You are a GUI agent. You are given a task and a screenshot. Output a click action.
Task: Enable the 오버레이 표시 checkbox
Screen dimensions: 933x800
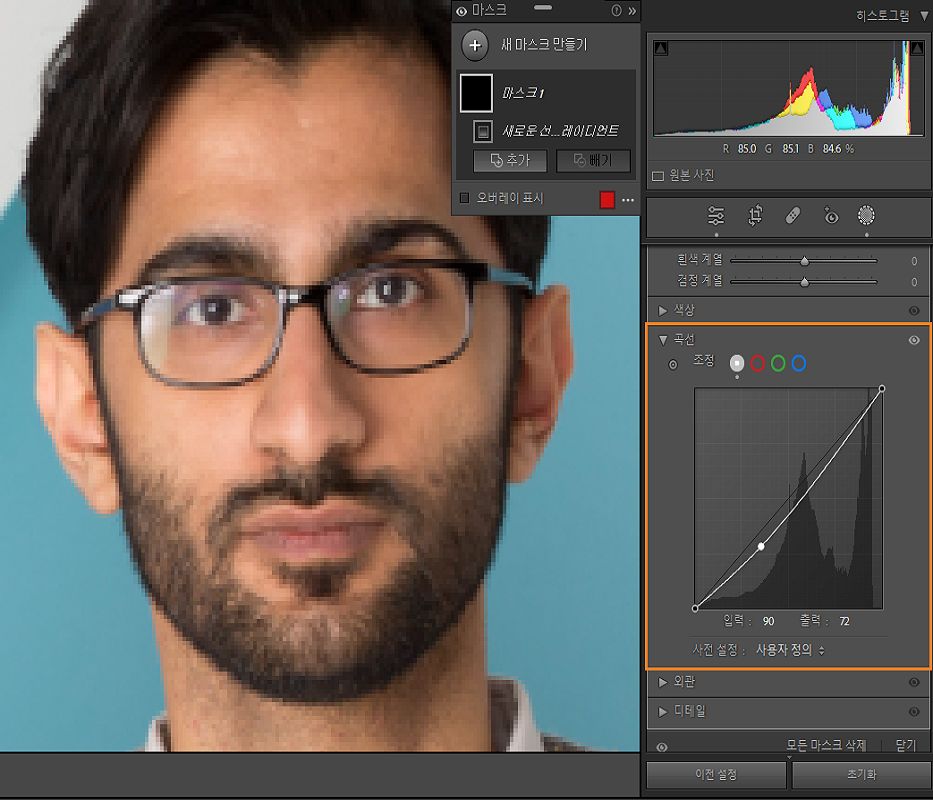pos(465,198)
